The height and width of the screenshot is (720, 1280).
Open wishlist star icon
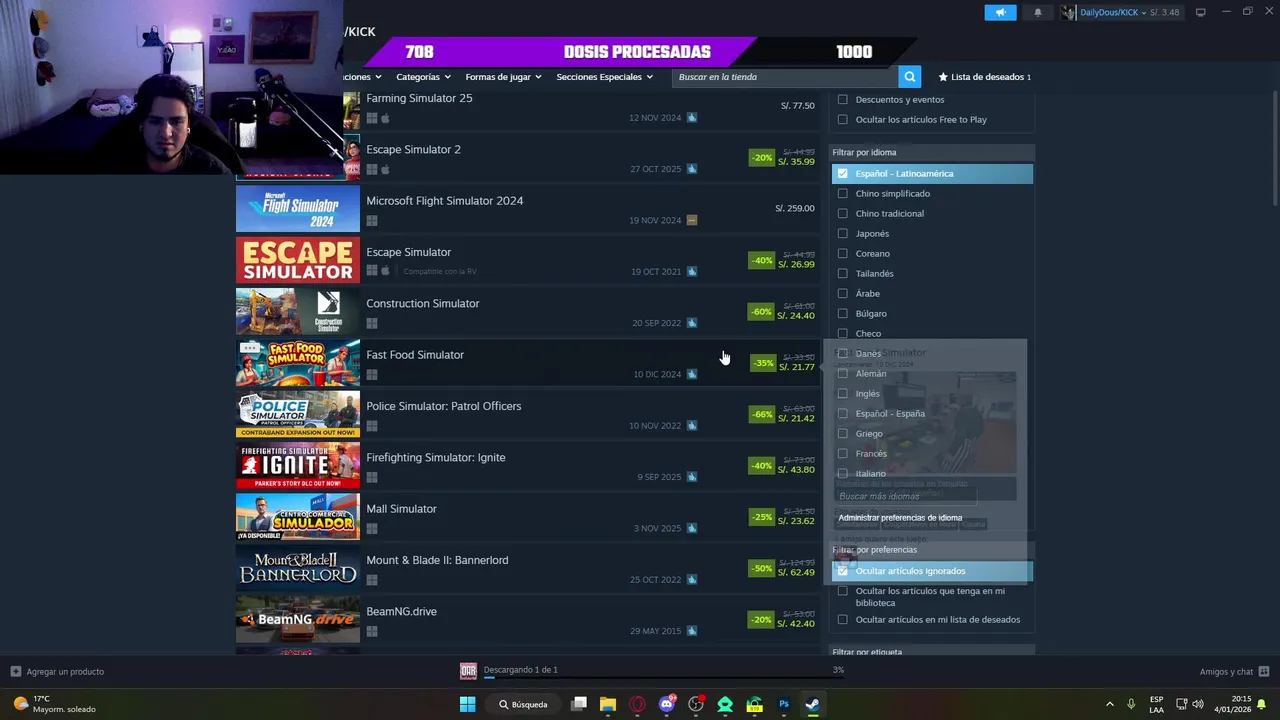coord(943,77)
